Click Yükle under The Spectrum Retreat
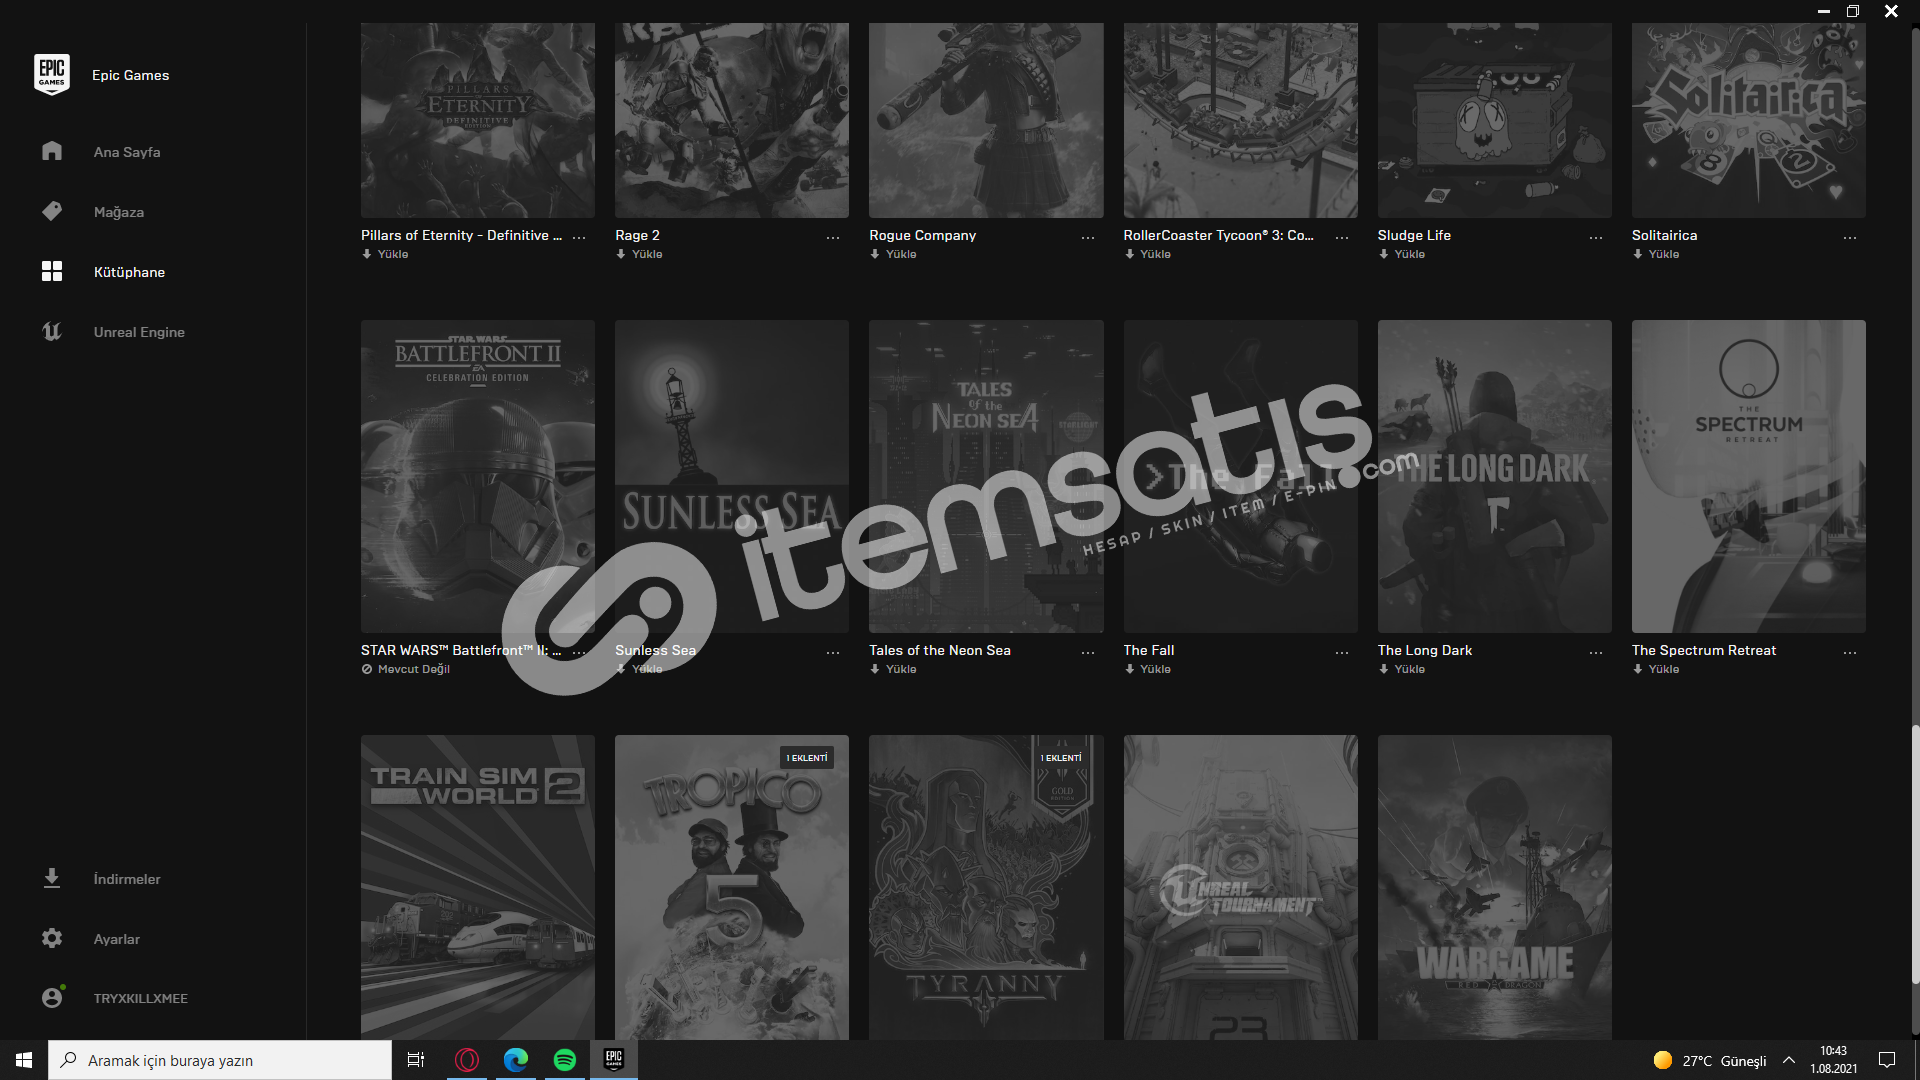The width and height of the screenshot is (1920, 1080). click(x=1656, y=669)
